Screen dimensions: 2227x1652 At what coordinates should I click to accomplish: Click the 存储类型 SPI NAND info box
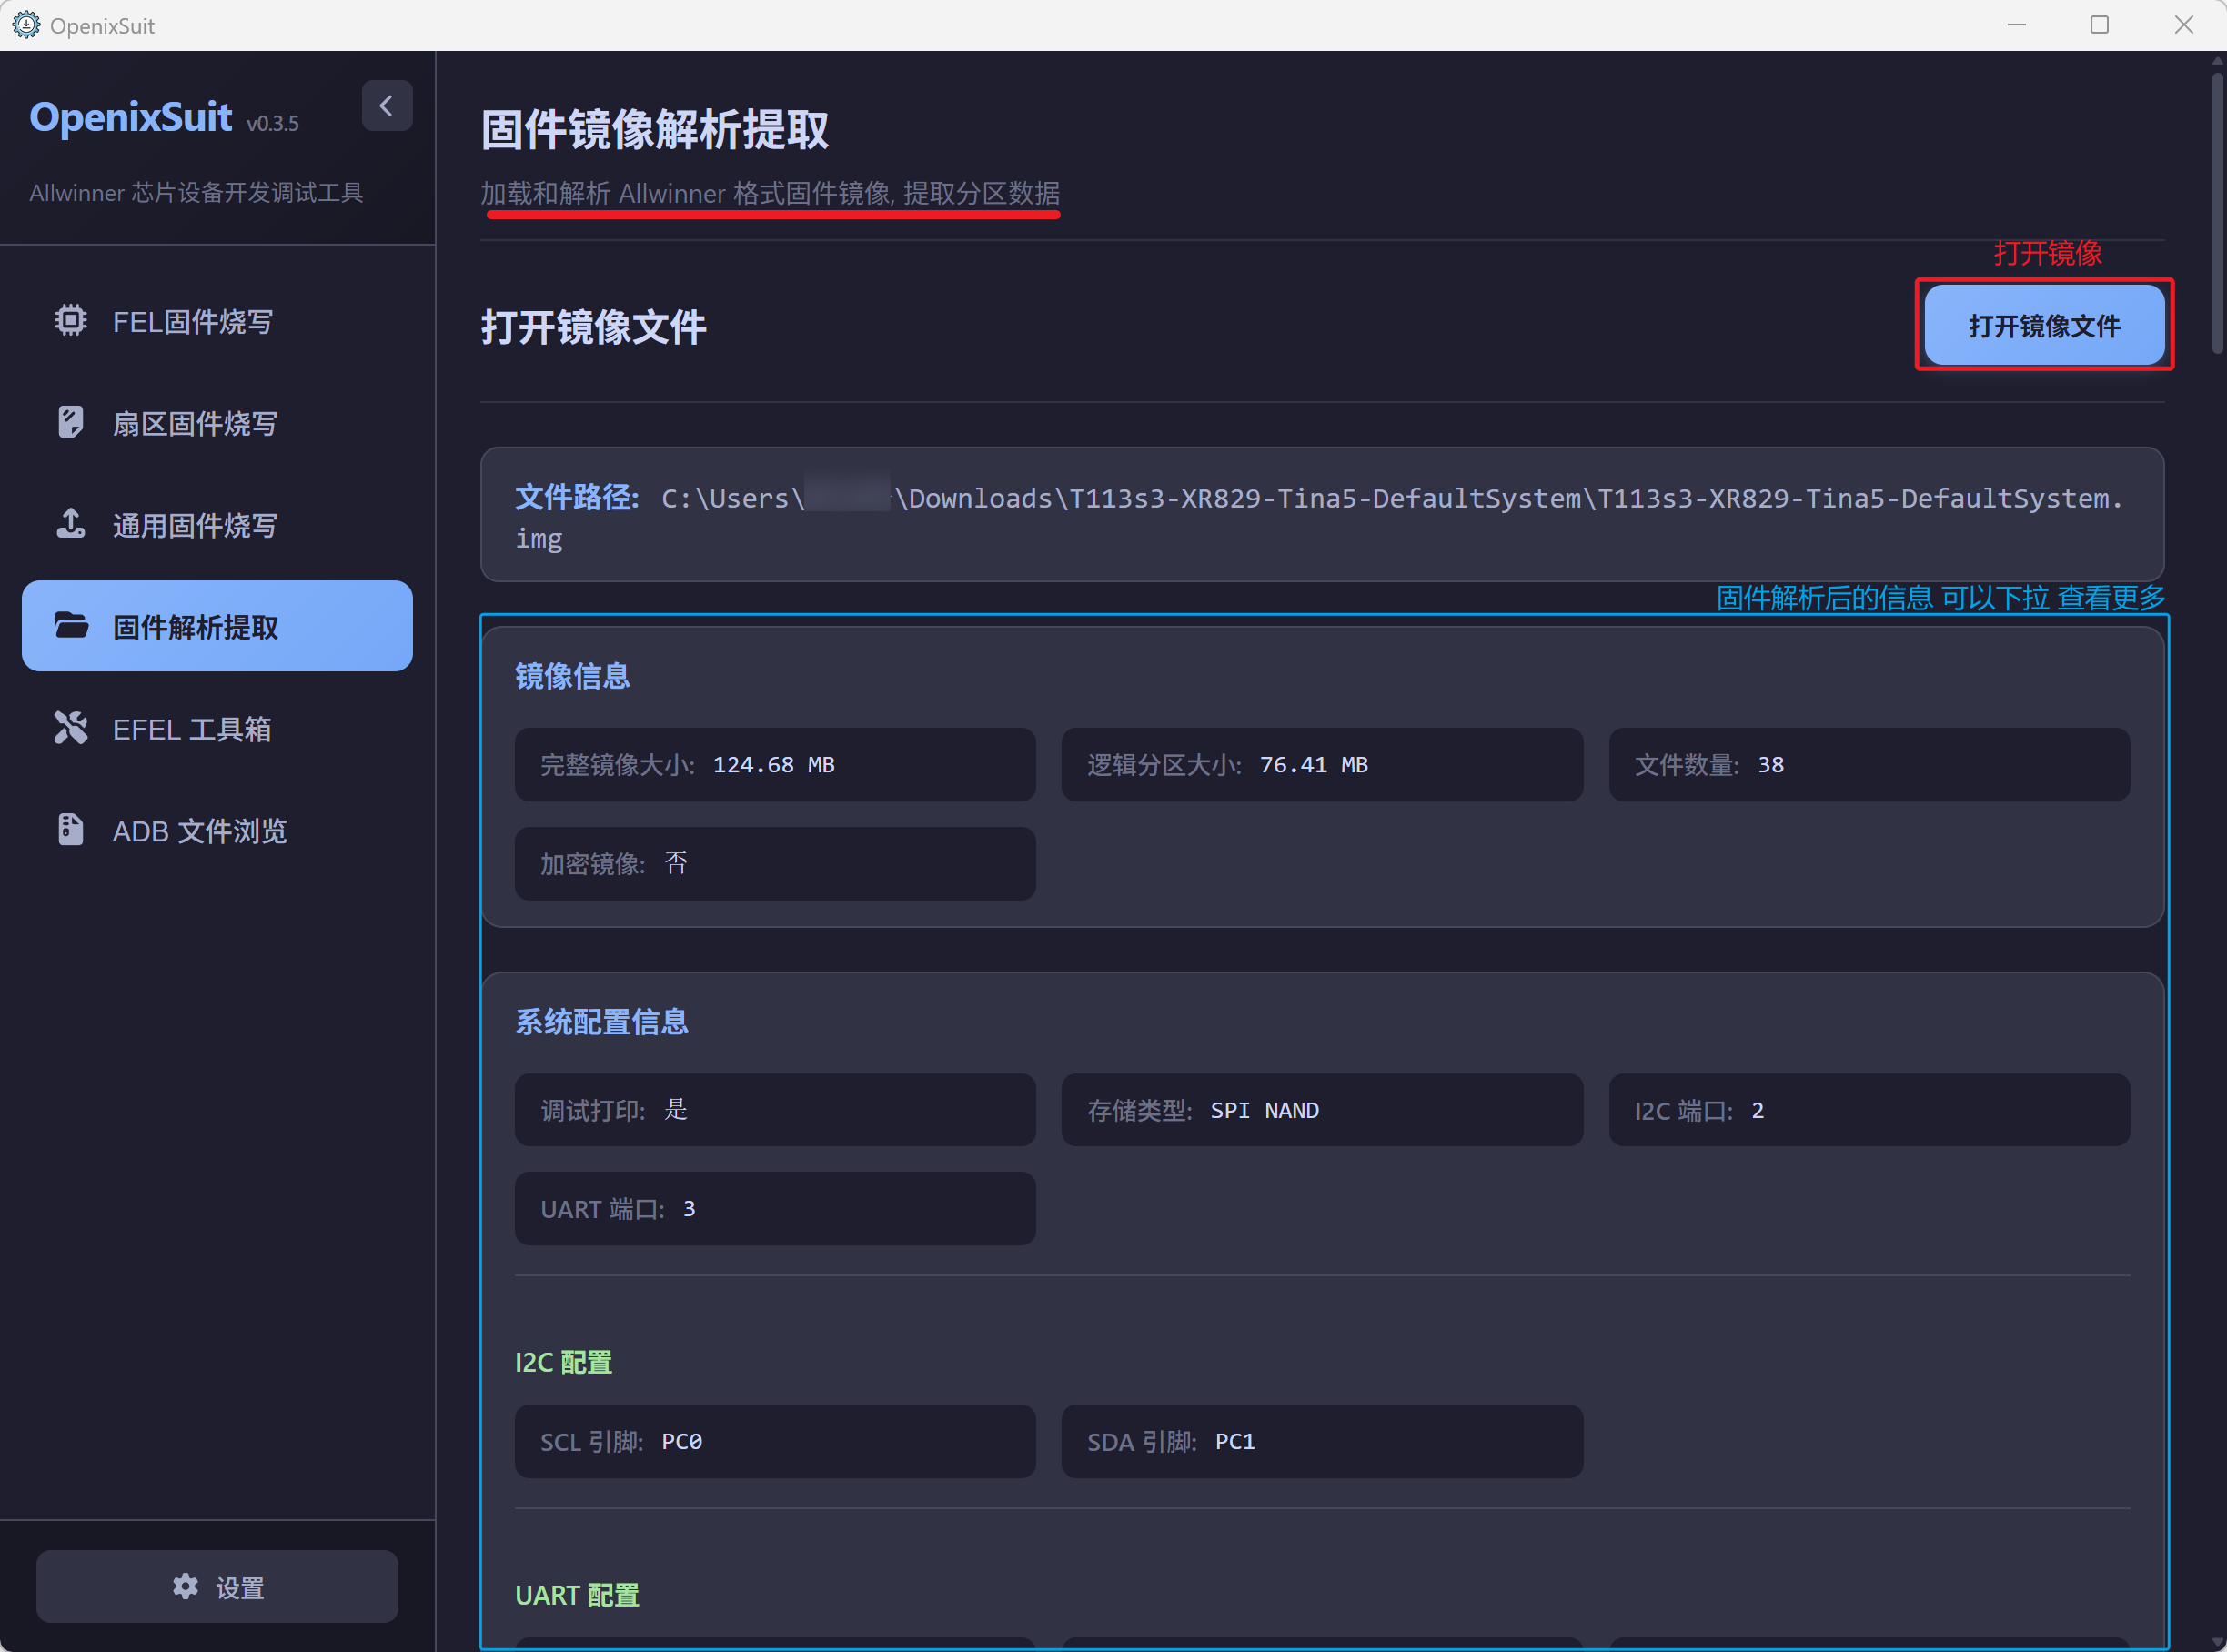[x=1321, y=1110]
